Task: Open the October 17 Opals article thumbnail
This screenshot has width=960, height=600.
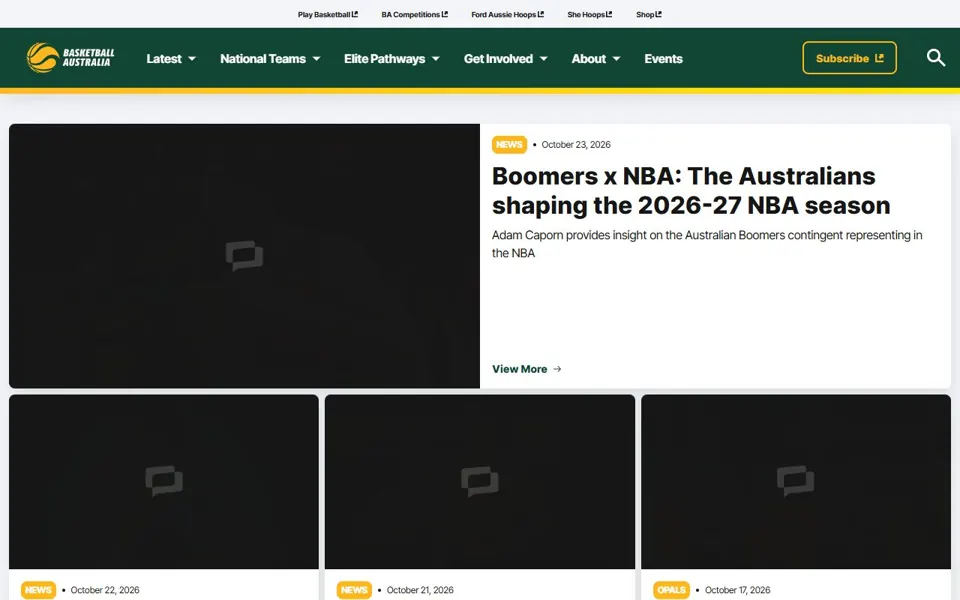Action: (796, 482)
